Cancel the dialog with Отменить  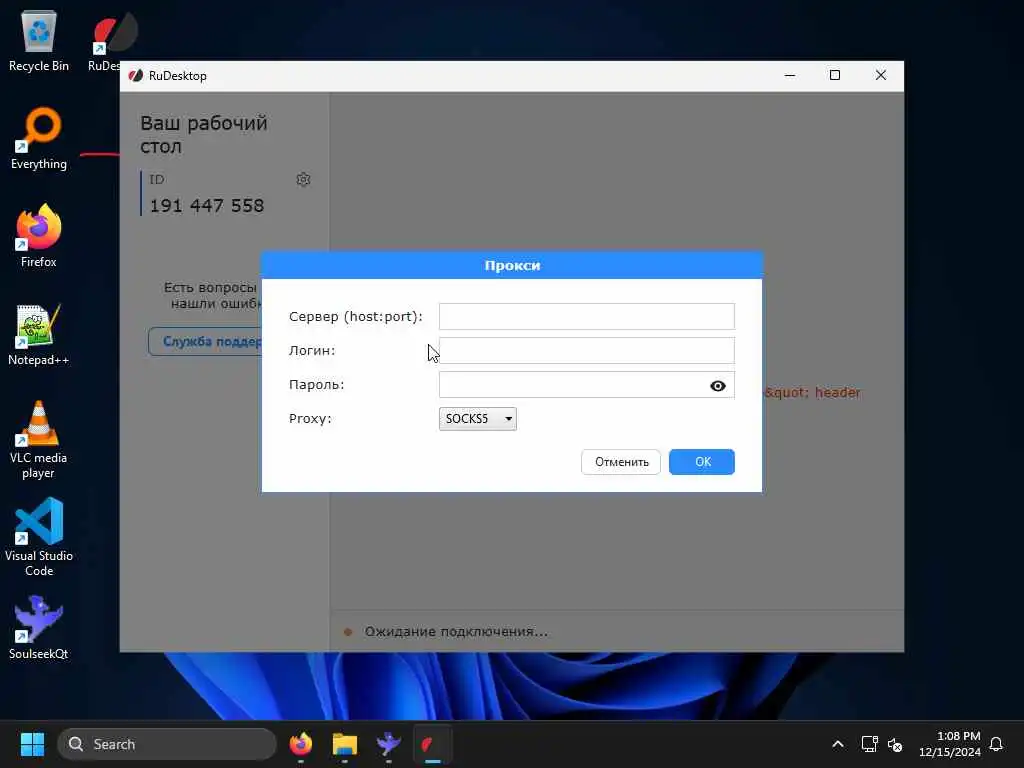pyautogui.click(x=621, y=462)
